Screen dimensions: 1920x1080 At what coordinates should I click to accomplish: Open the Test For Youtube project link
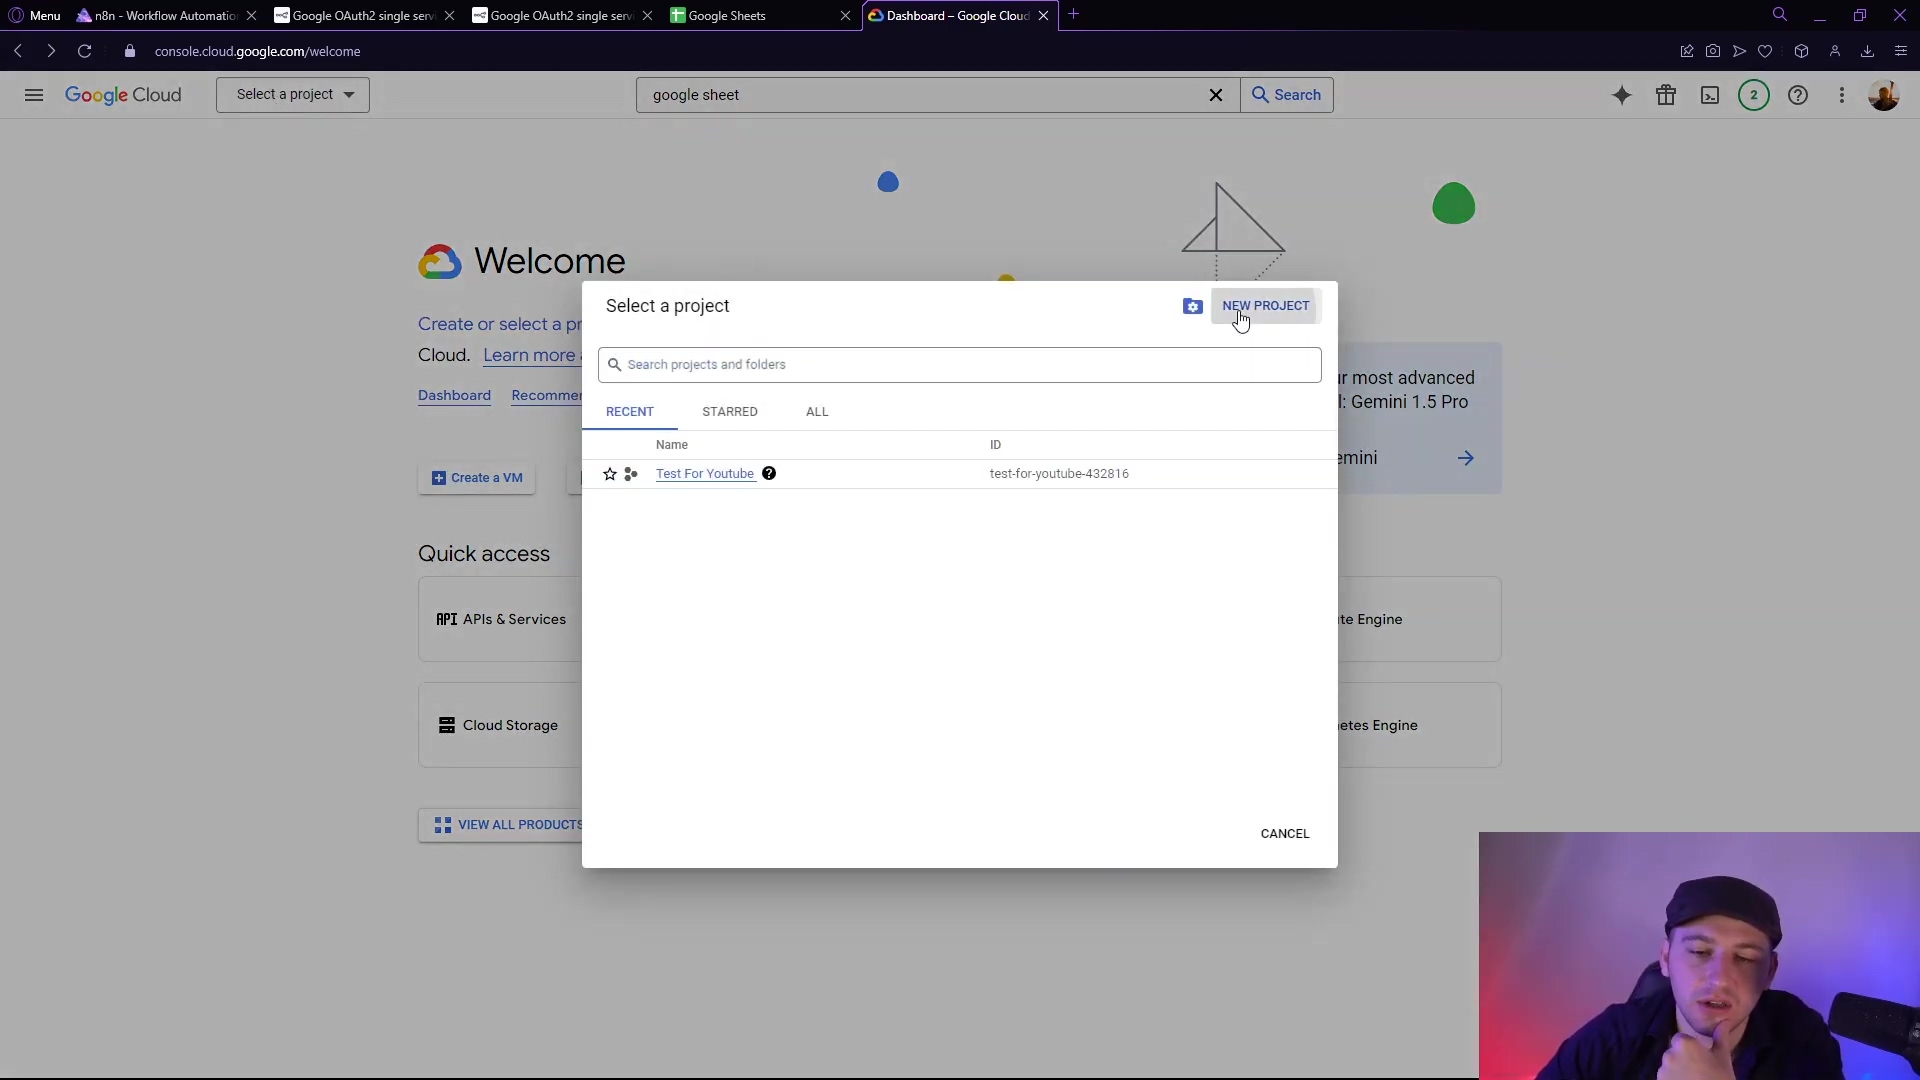(x=705, y=474)
